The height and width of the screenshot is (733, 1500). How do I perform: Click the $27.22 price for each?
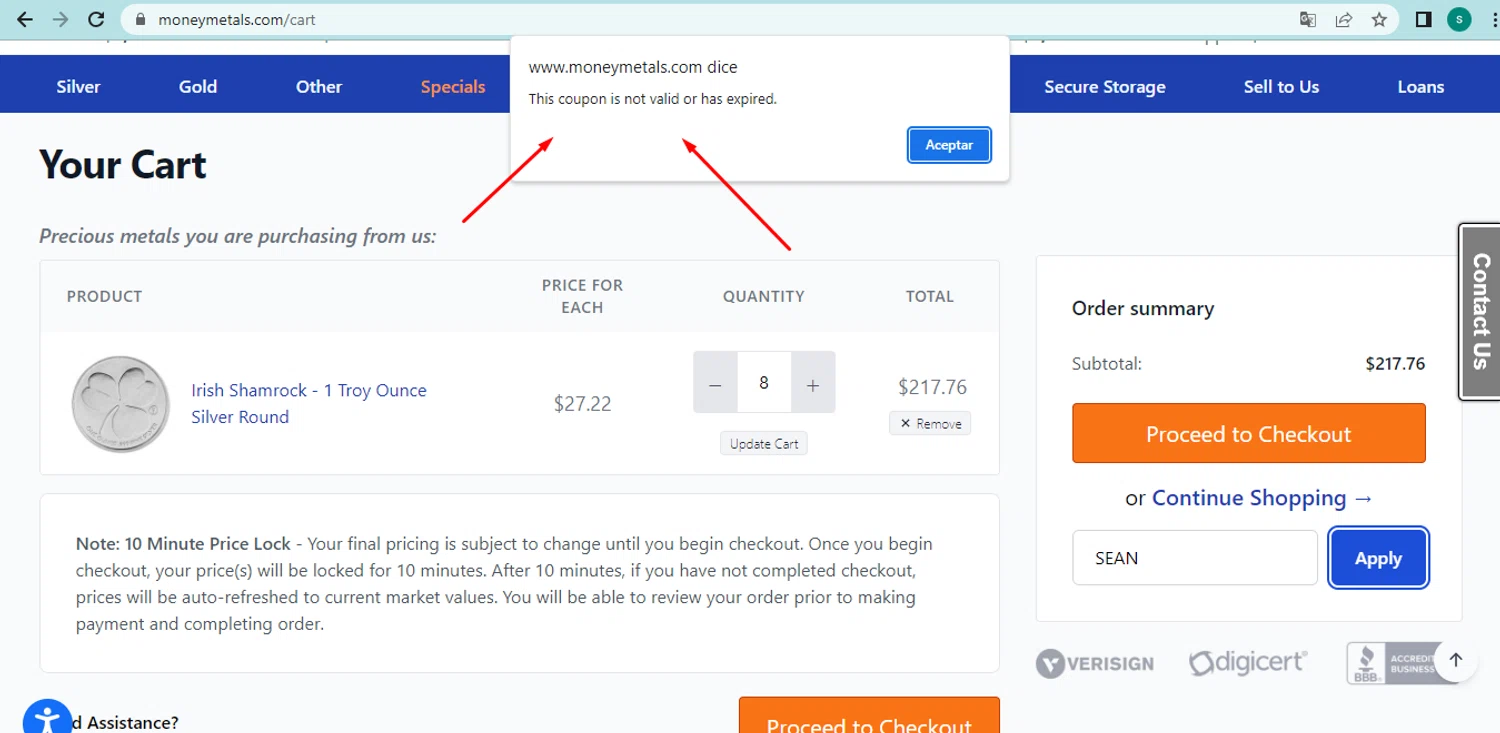pos(582,404)
